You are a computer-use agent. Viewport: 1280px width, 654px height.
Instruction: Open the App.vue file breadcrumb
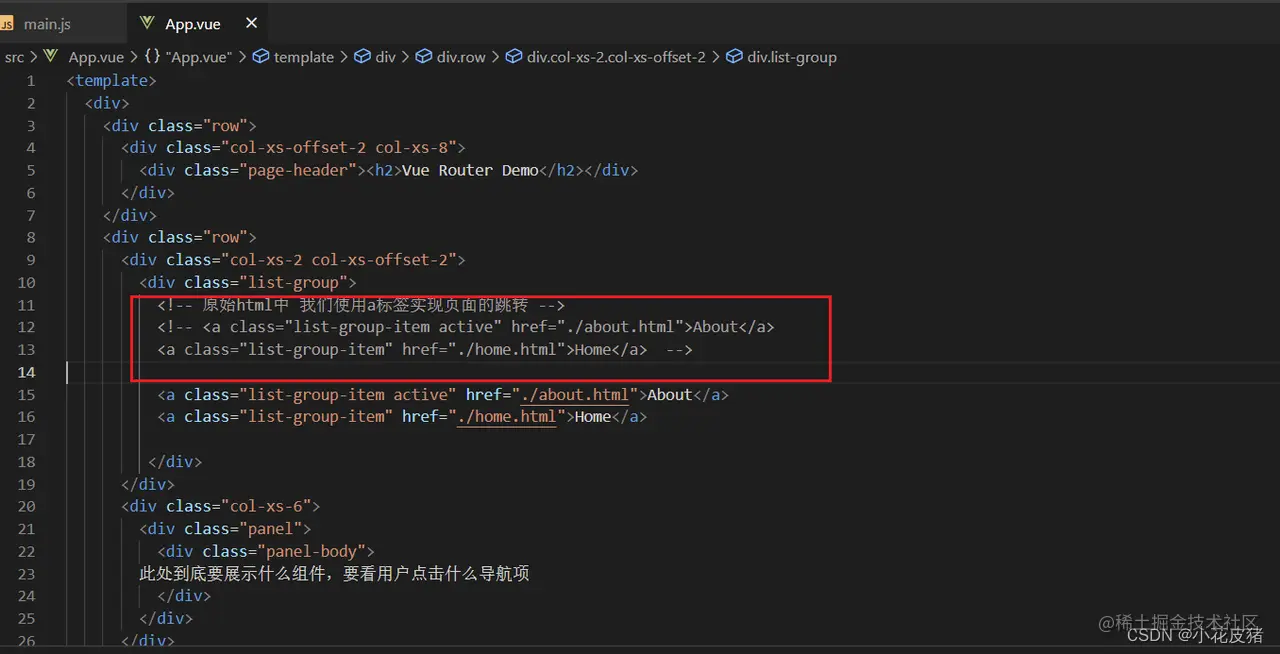[96, 57]
